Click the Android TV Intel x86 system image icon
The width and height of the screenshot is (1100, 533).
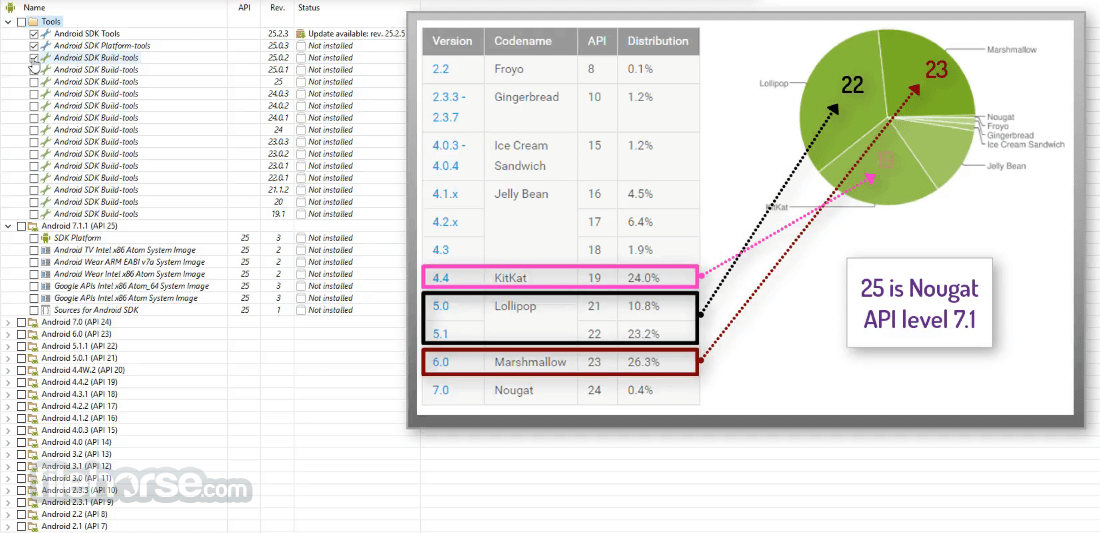[x=46, y=250]
